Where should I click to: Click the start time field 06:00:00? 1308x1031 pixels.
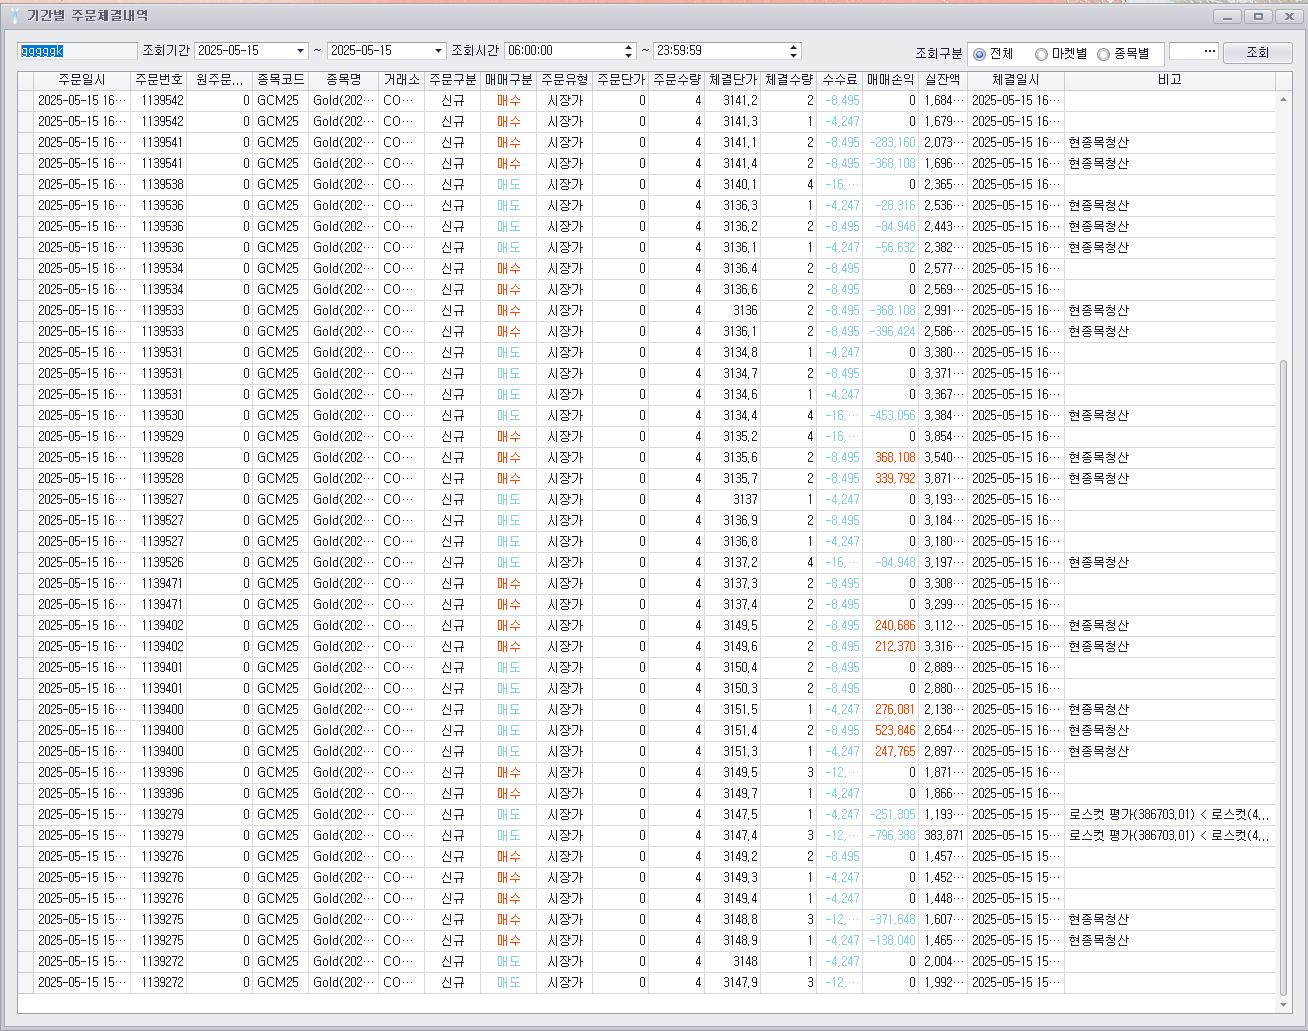pyautogui.click(x=563, y=51)
